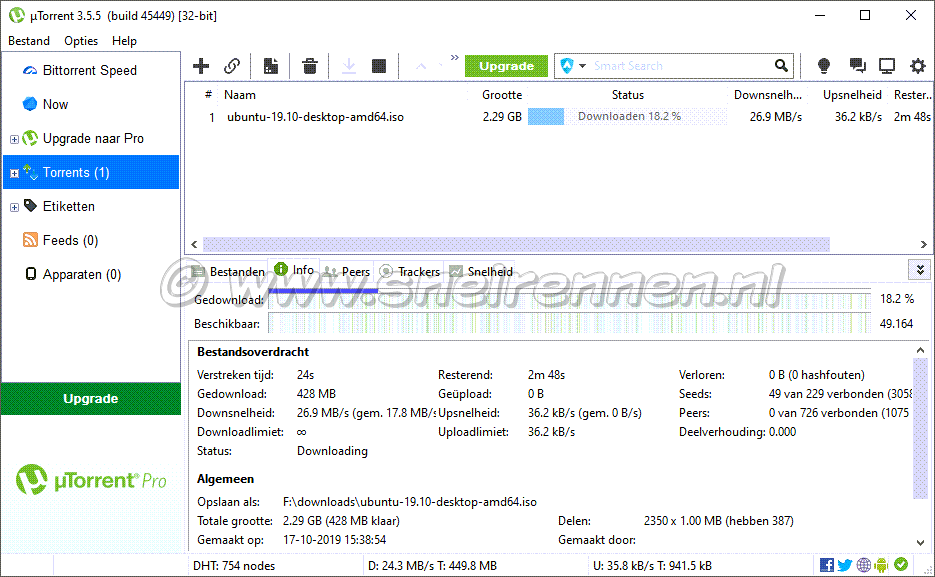Click the Gedownload pieces progress bar
This screenshot has width=935, height=577.
[x=569, y=299]
